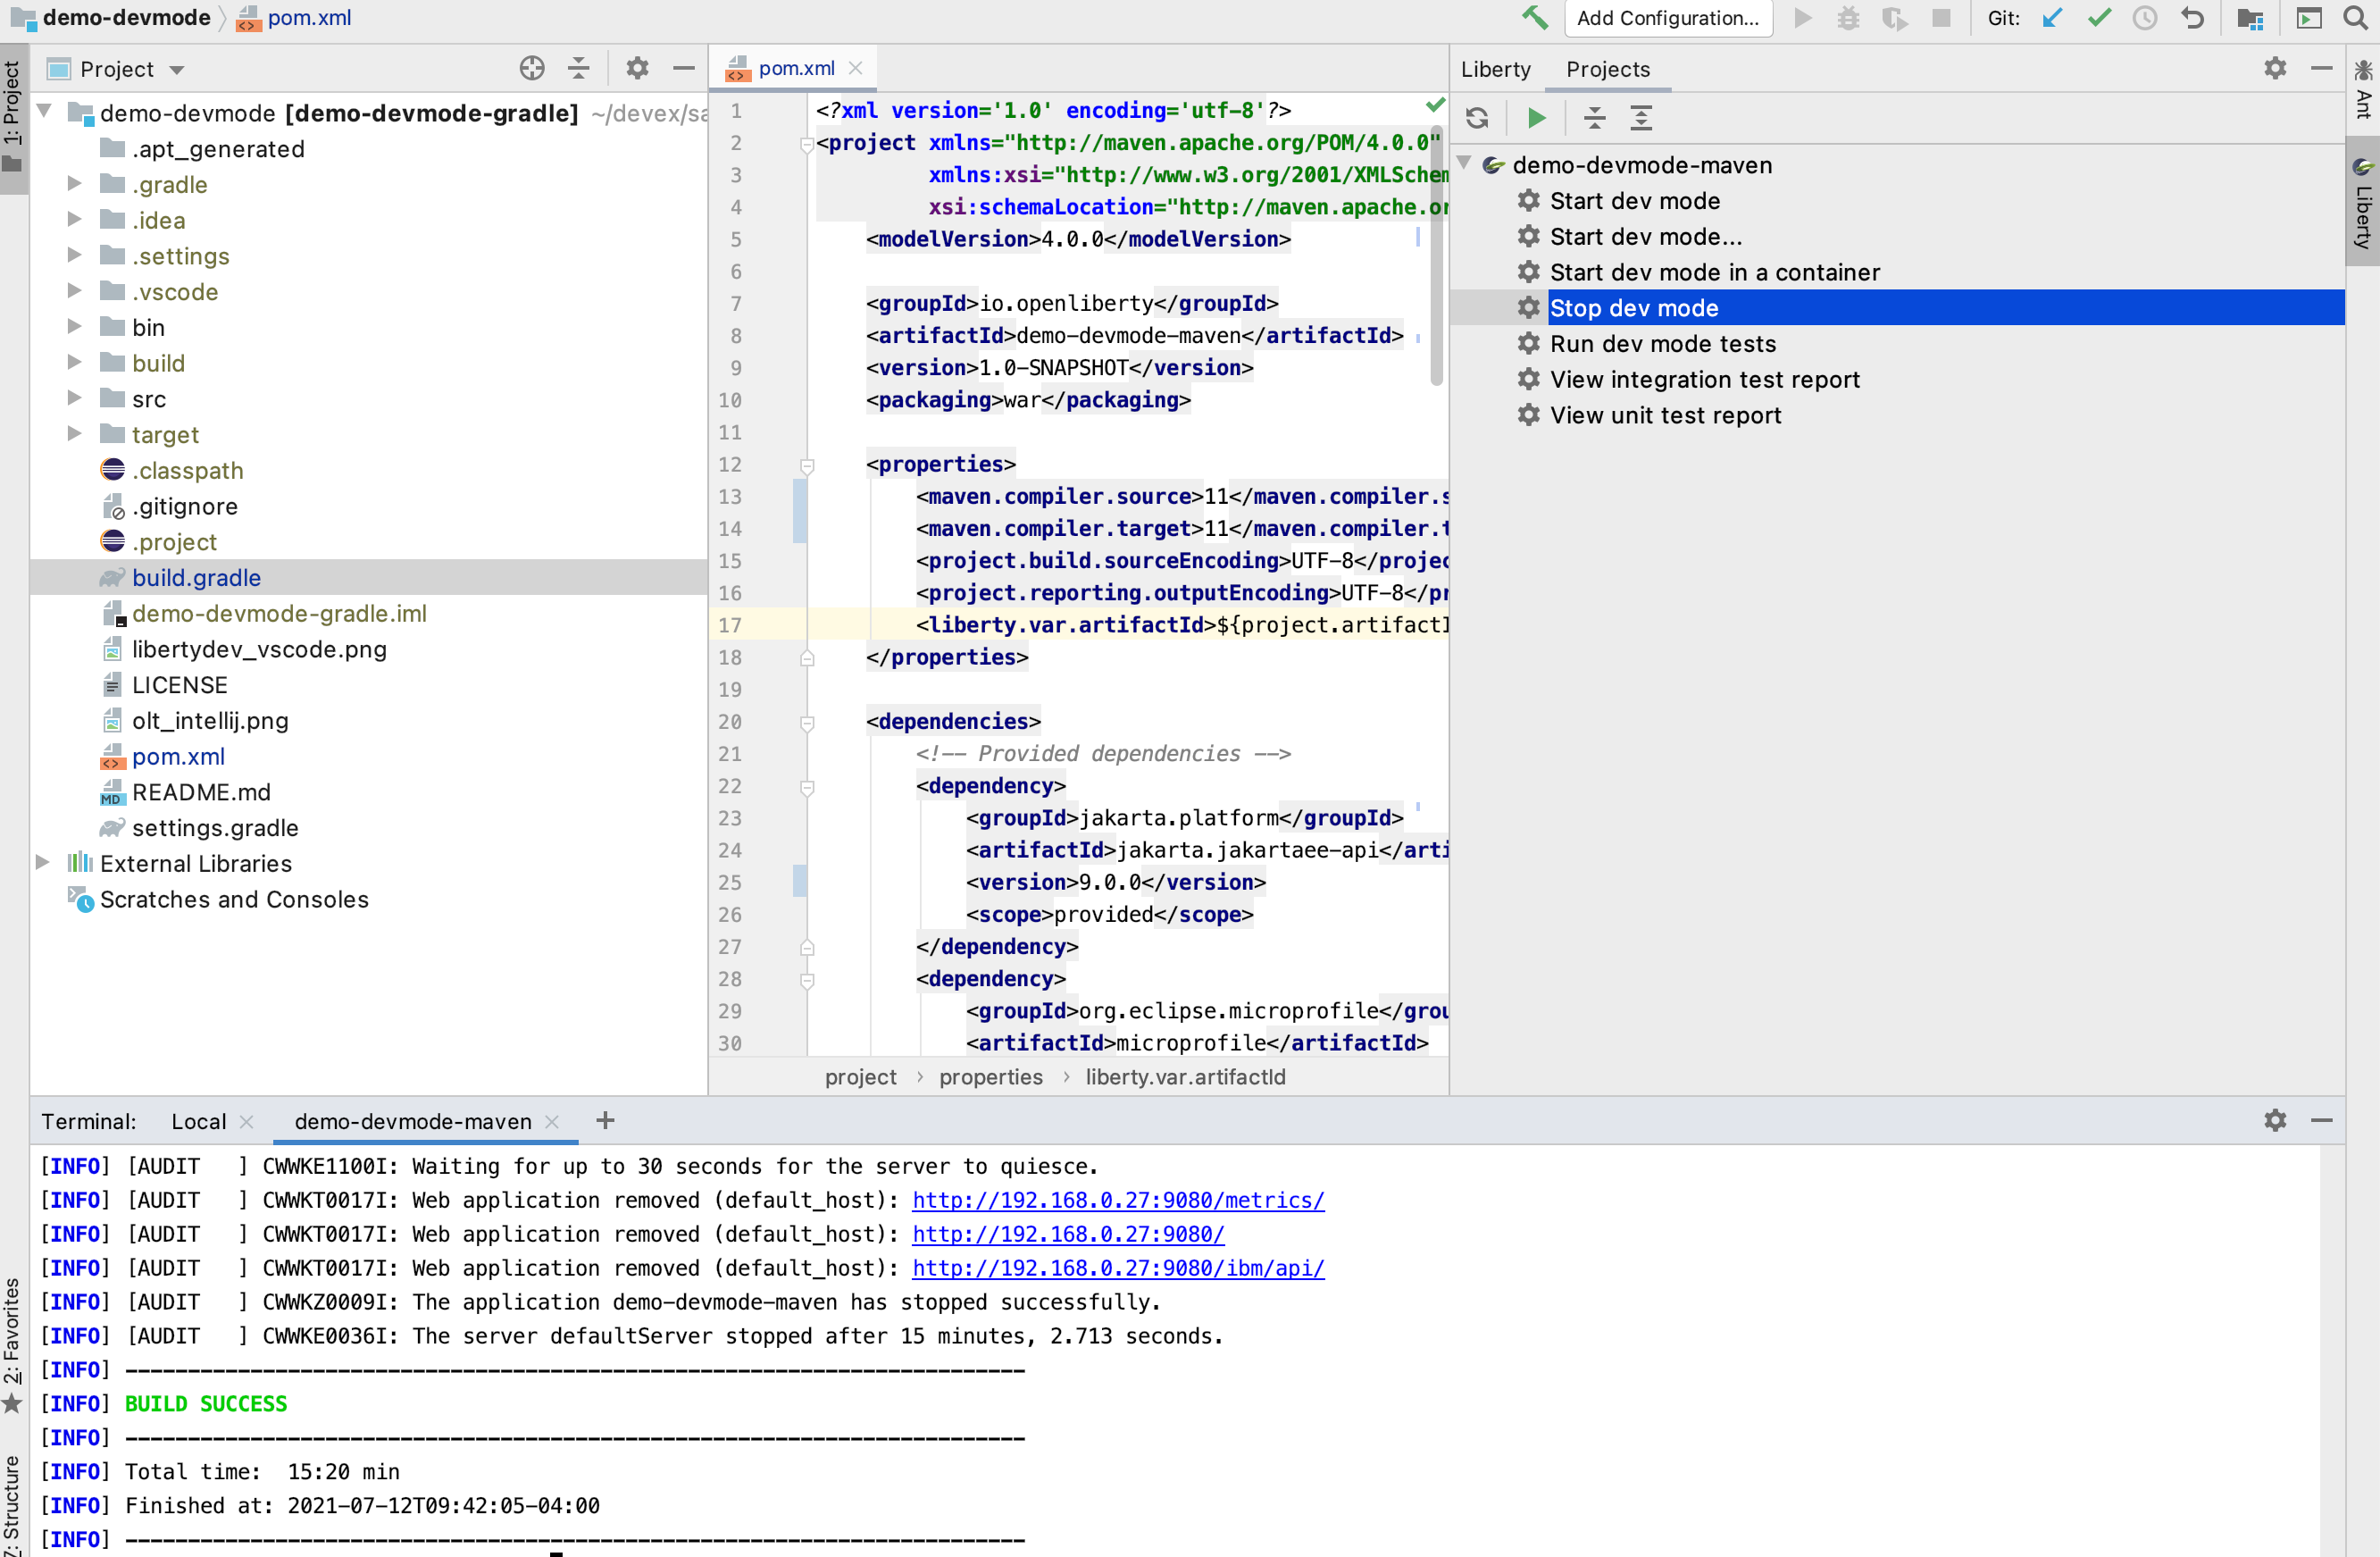Select Start dev mode in a container
Viewport: 2380px width, 1557px height.
point(1715,273)
